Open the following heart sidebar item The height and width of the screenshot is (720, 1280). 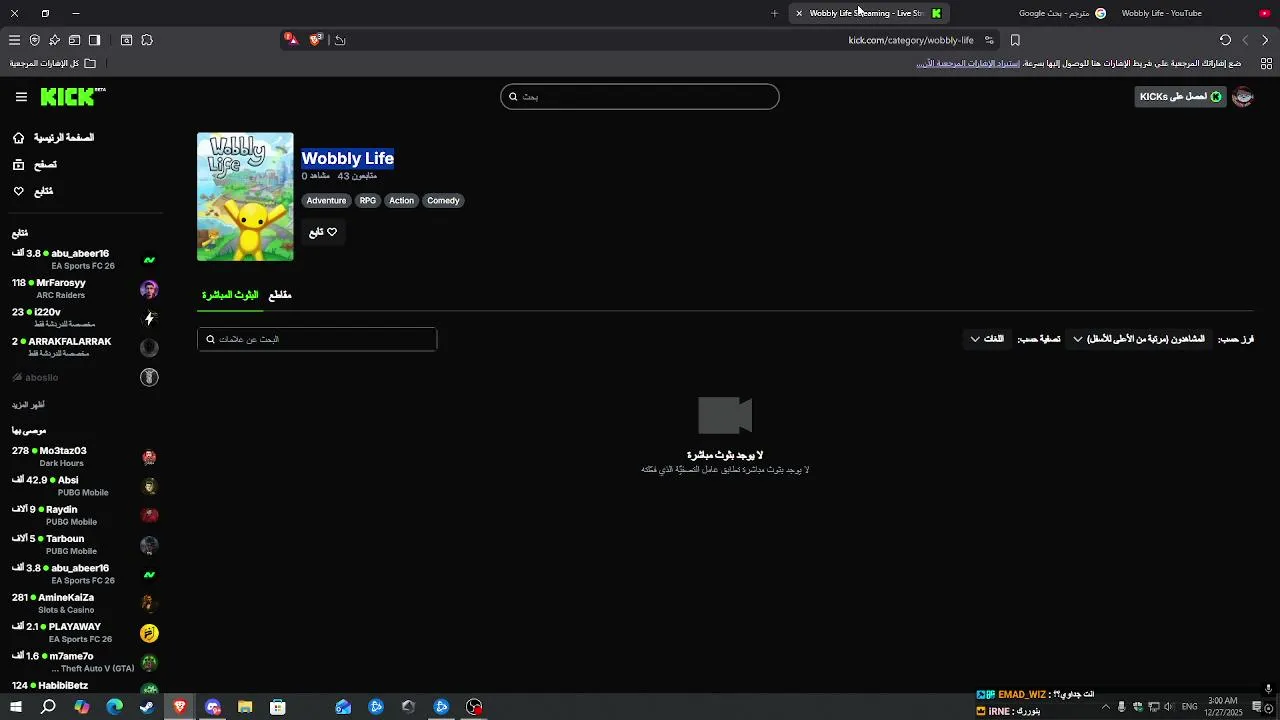pos(33,191)
